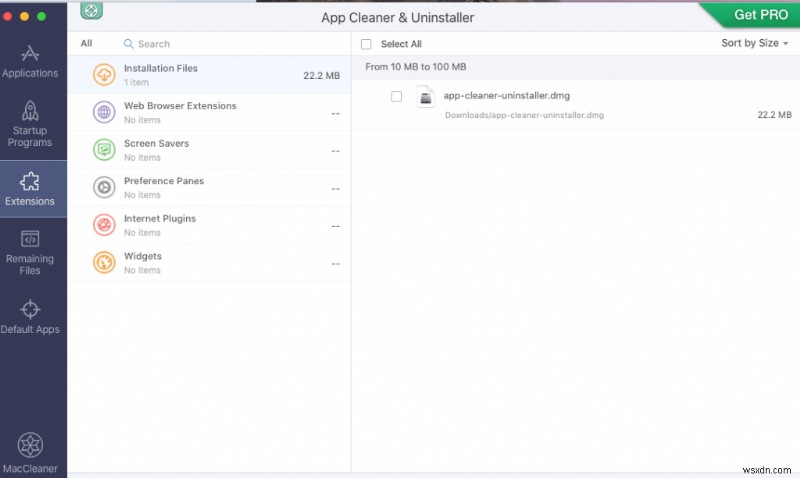800x478 pixels.
Task: Check the app-cleaner-uninstaller.dmg checkbox
Action: click(x=396, y=96)
